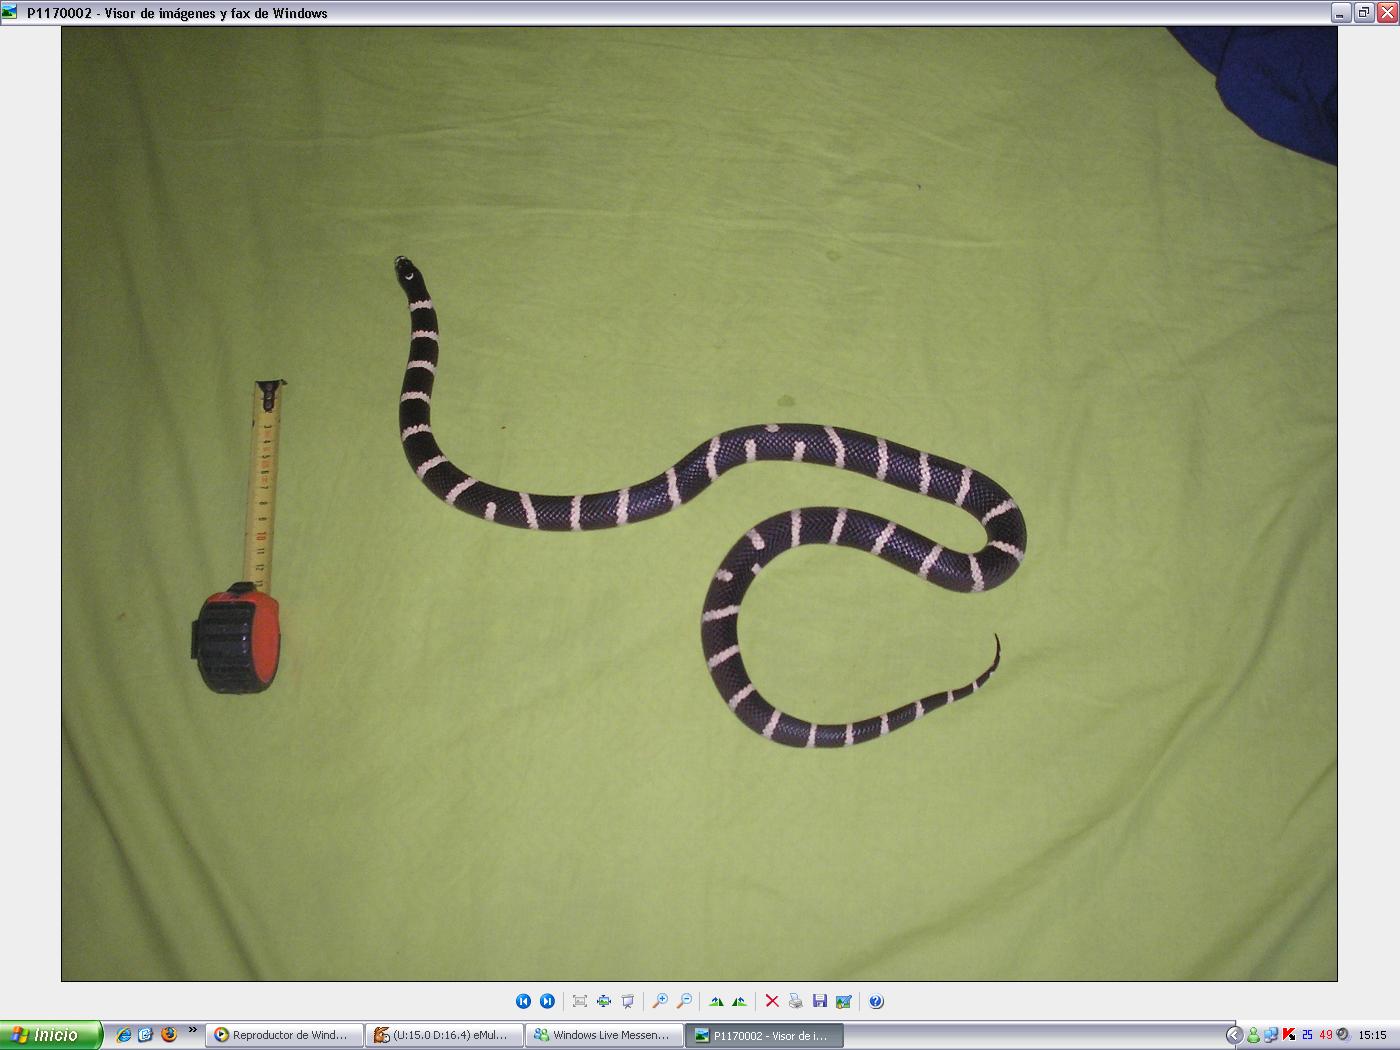
Task: Start the slide show
Action: point(628,1001)
